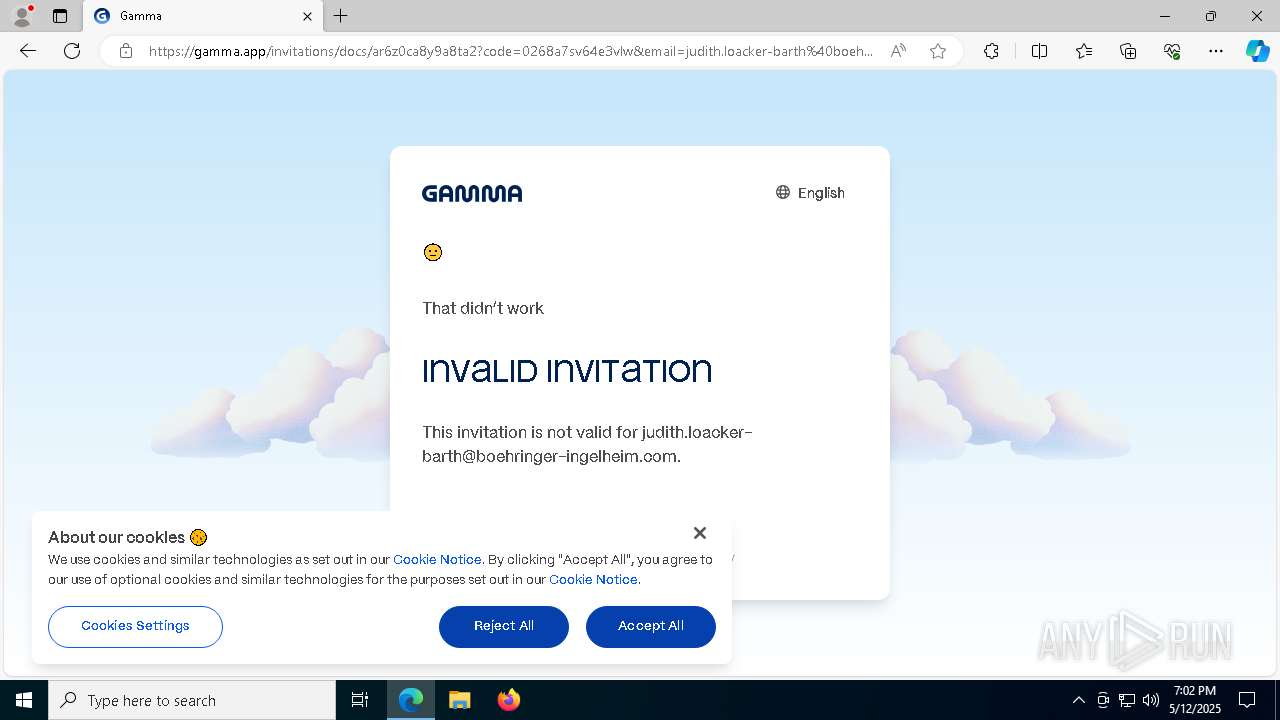The image size is (1280, 720).
Task: Open Microsoft Edge from taskbar
Action: (x=411, y=700)
